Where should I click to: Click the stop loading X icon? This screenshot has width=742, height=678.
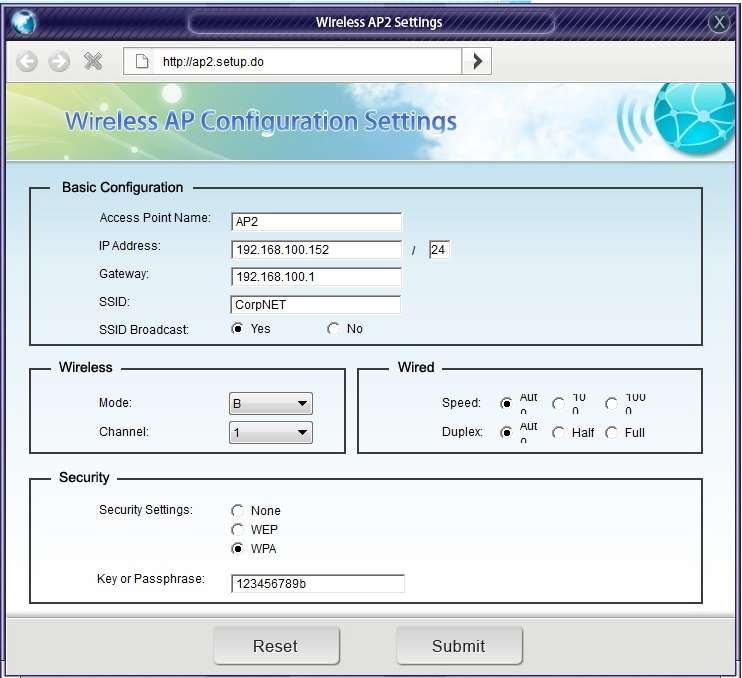(x=92, y=61)
